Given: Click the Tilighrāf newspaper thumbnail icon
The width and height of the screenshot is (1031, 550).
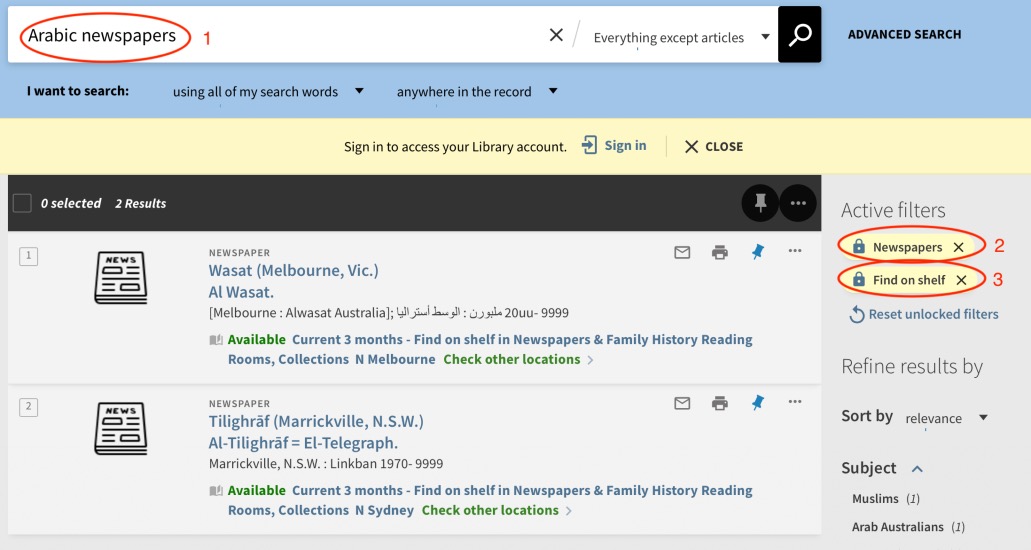Looking at the screenshot, I should (121, 429).
